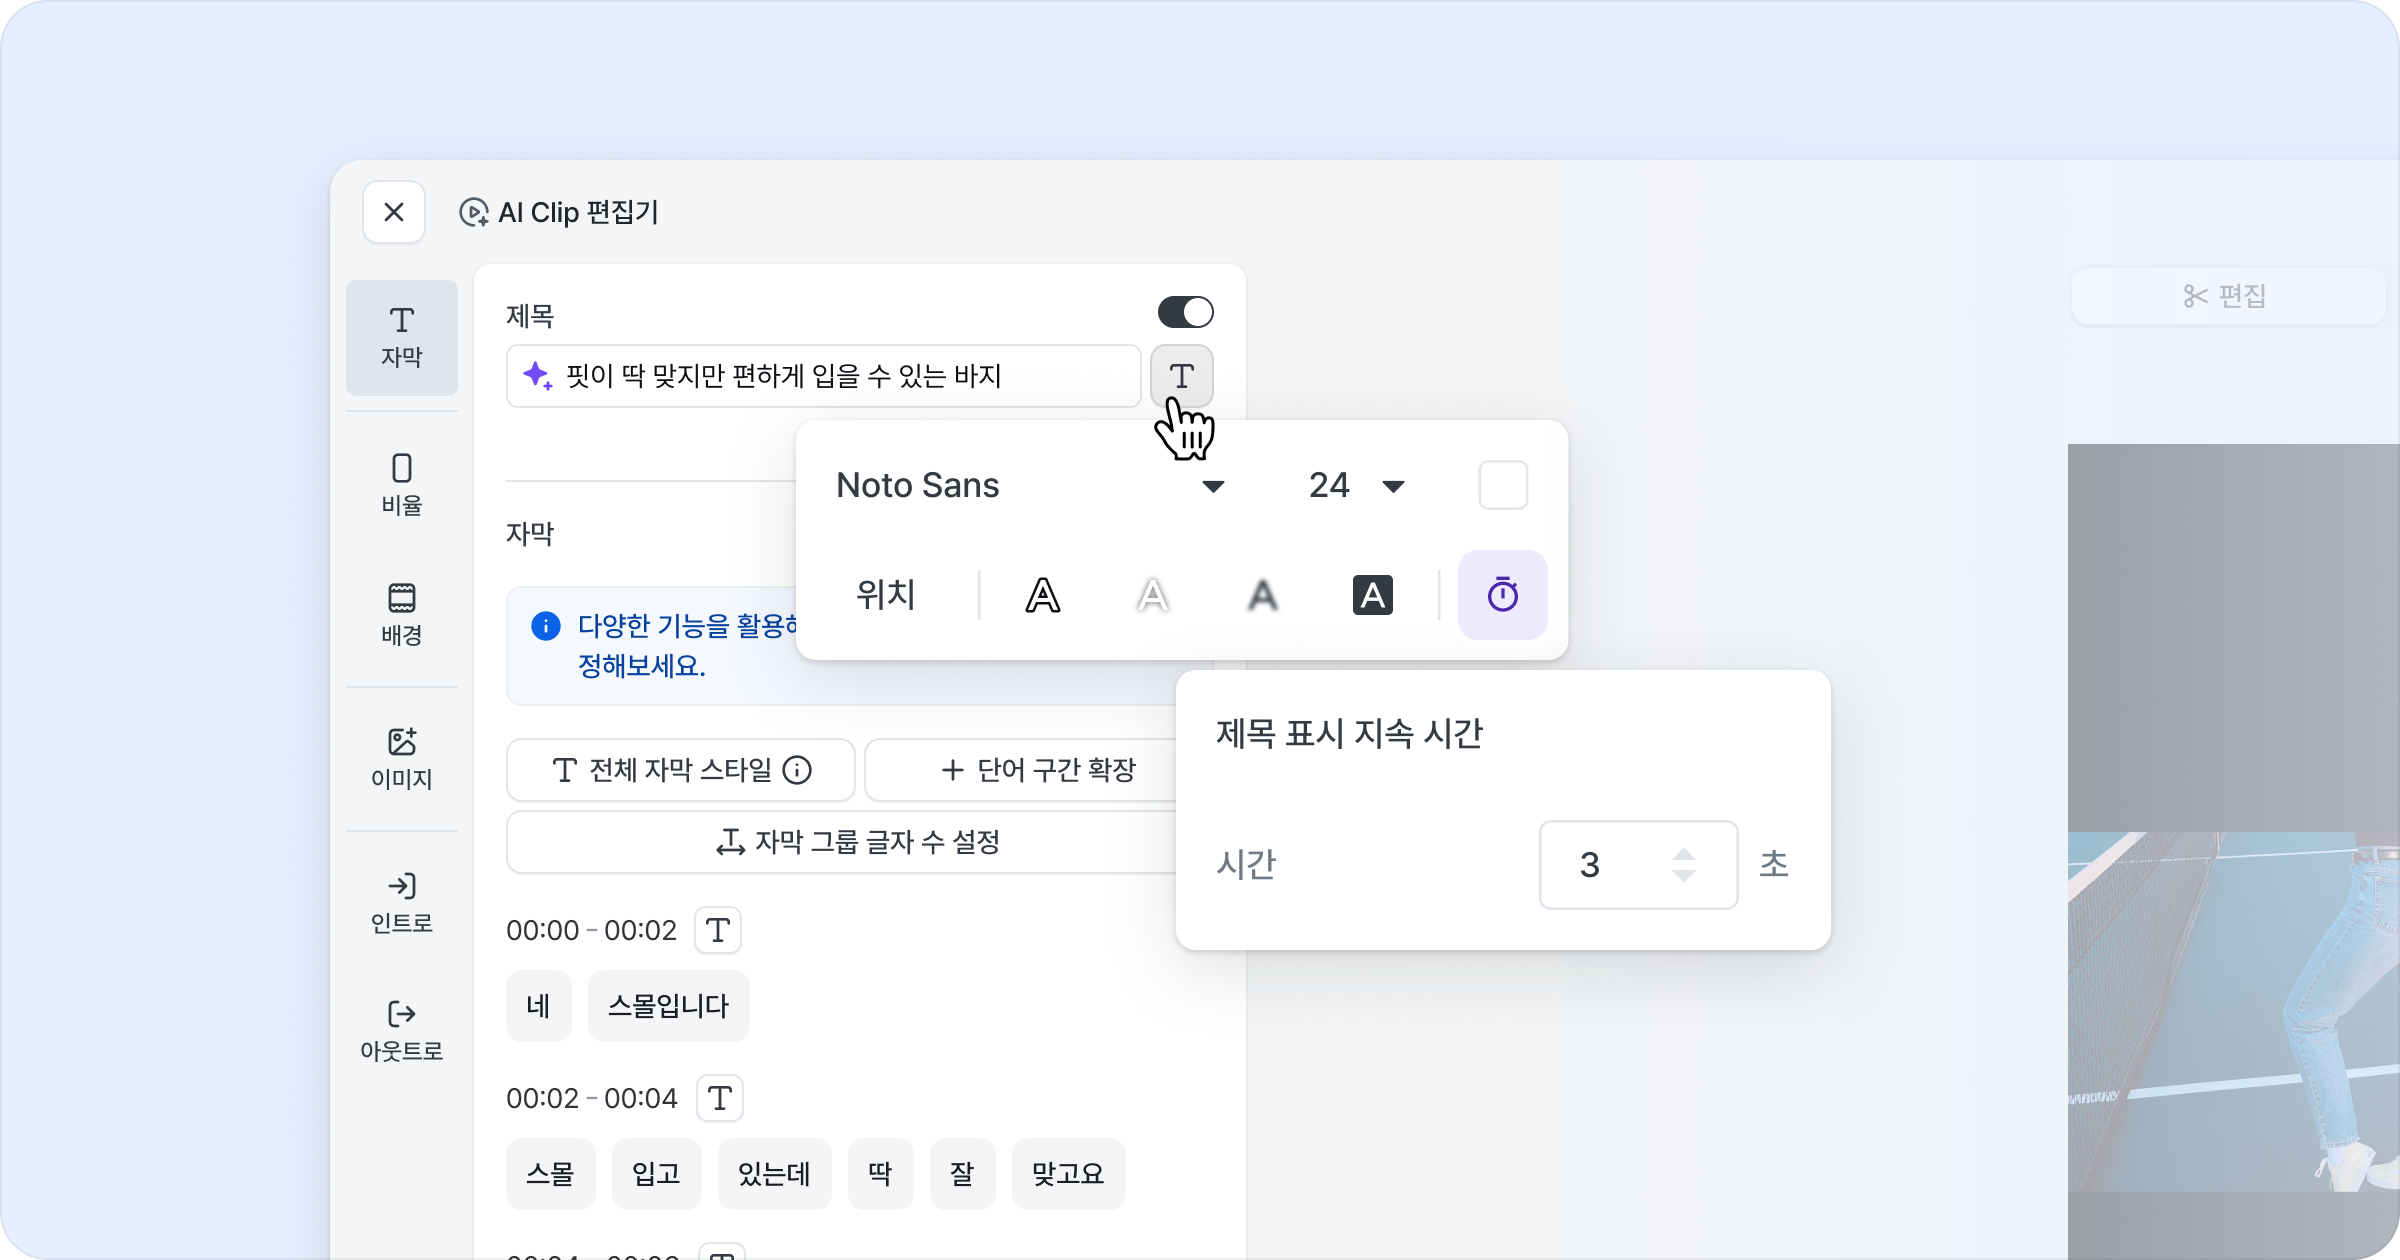Click 단어 구간 확장 button

click(1038, 770)
